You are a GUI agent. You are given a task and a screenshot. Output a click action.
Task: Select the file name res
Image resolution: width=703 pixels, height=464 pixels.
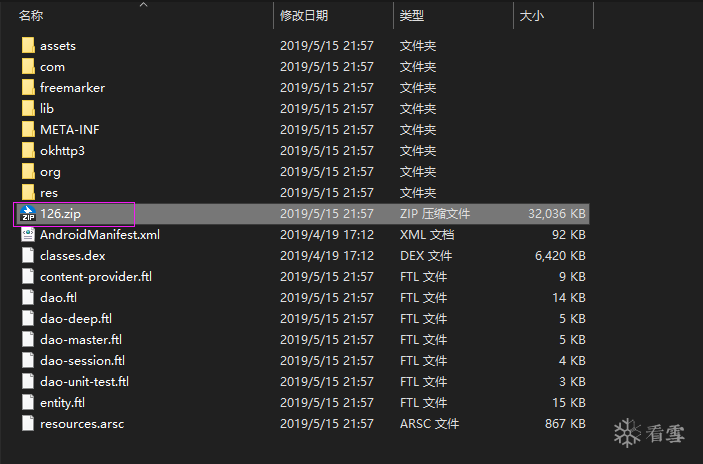49,193
